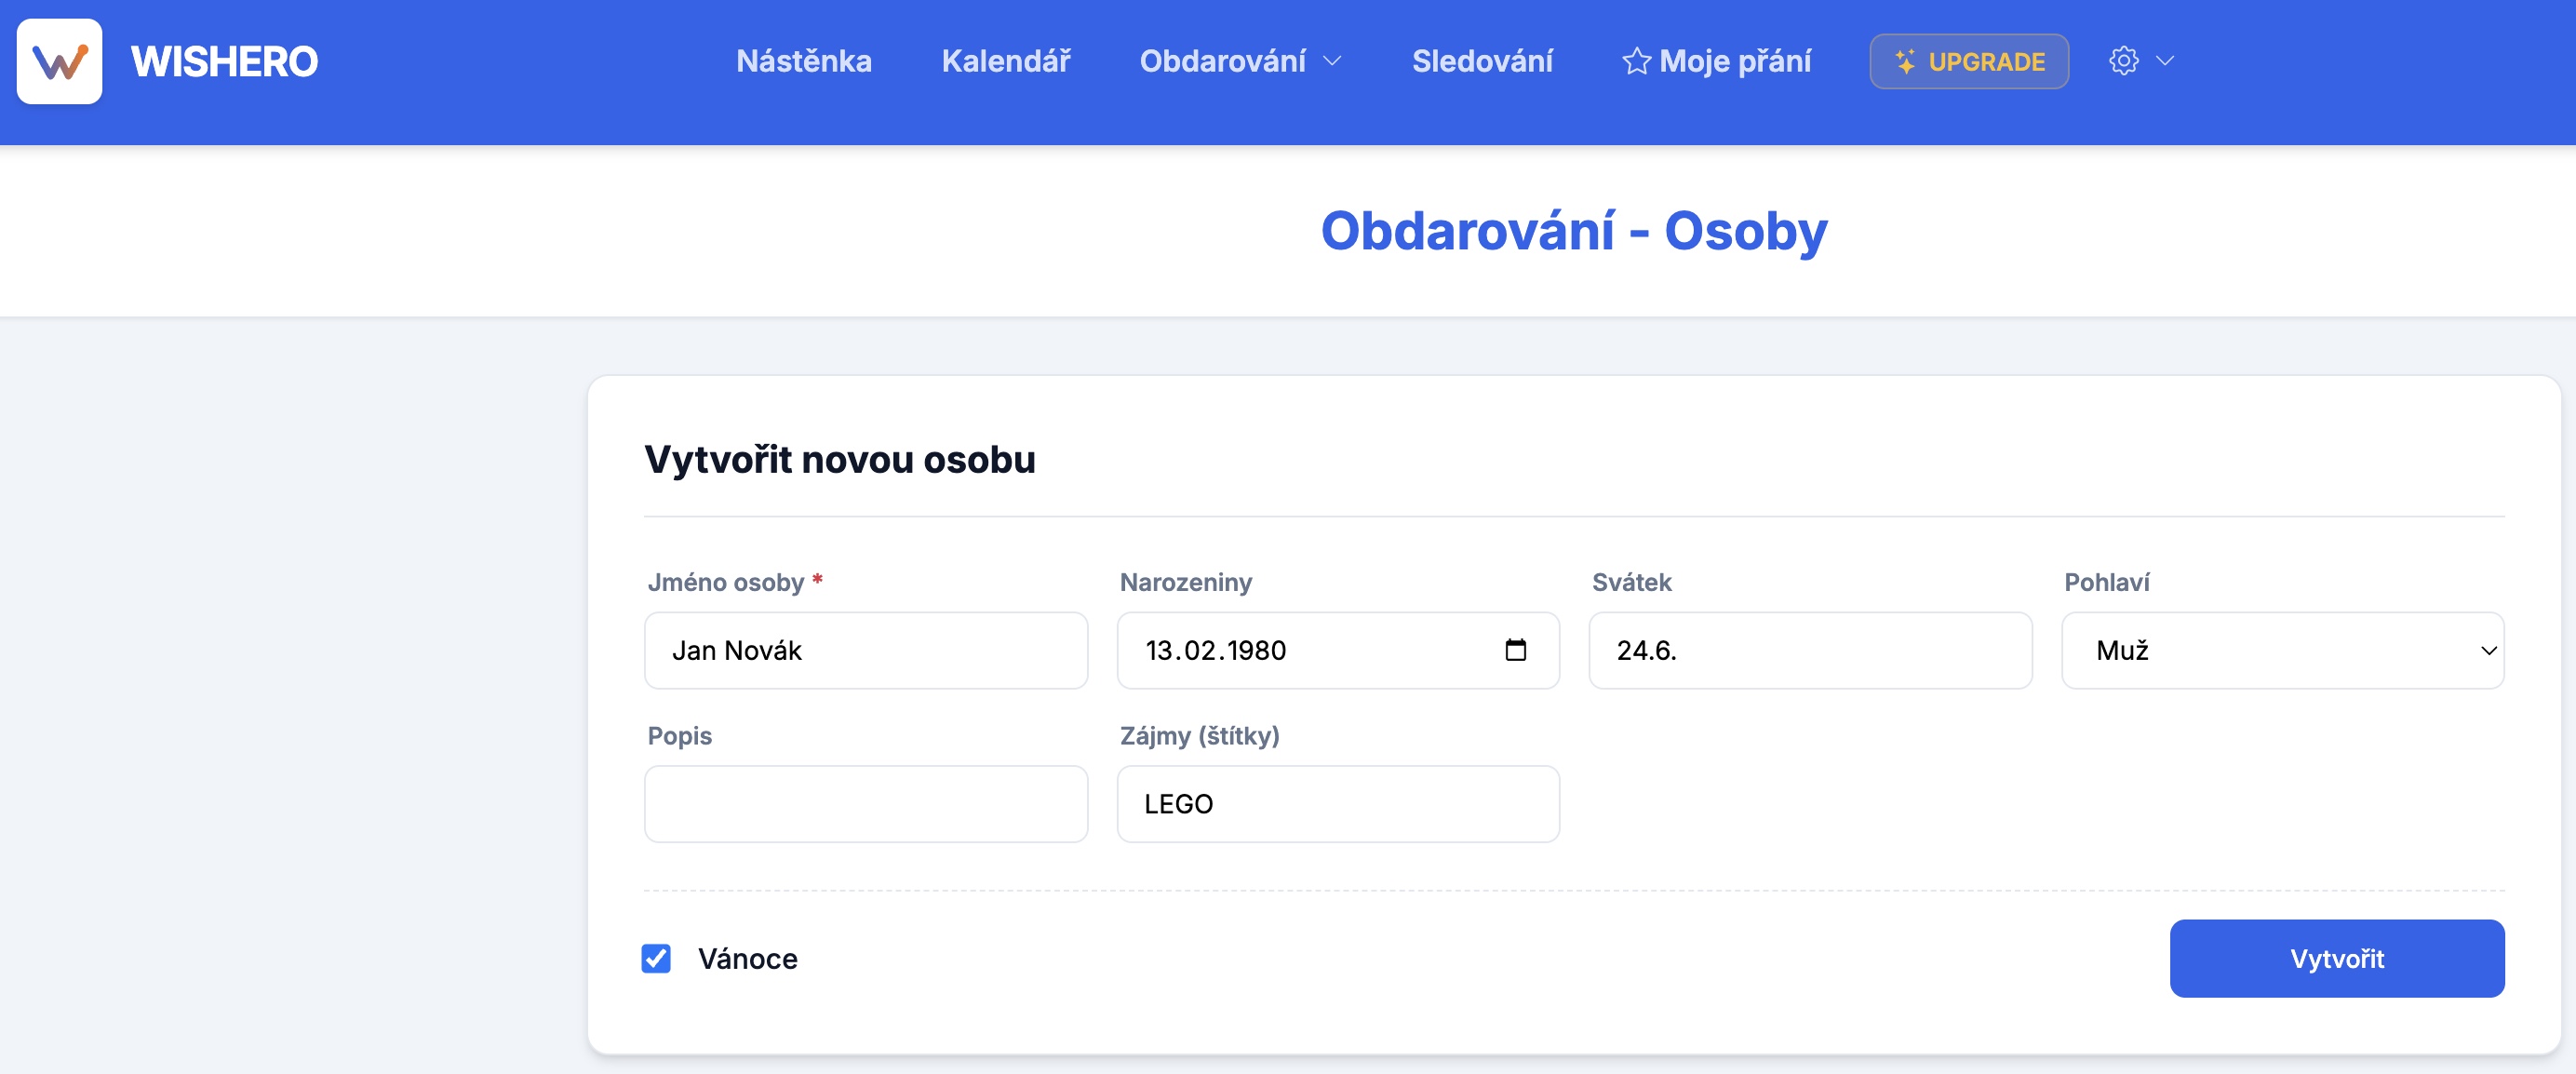Click the Vytvořit button
This screenshot has height=1074, width=2576.
2337,958
